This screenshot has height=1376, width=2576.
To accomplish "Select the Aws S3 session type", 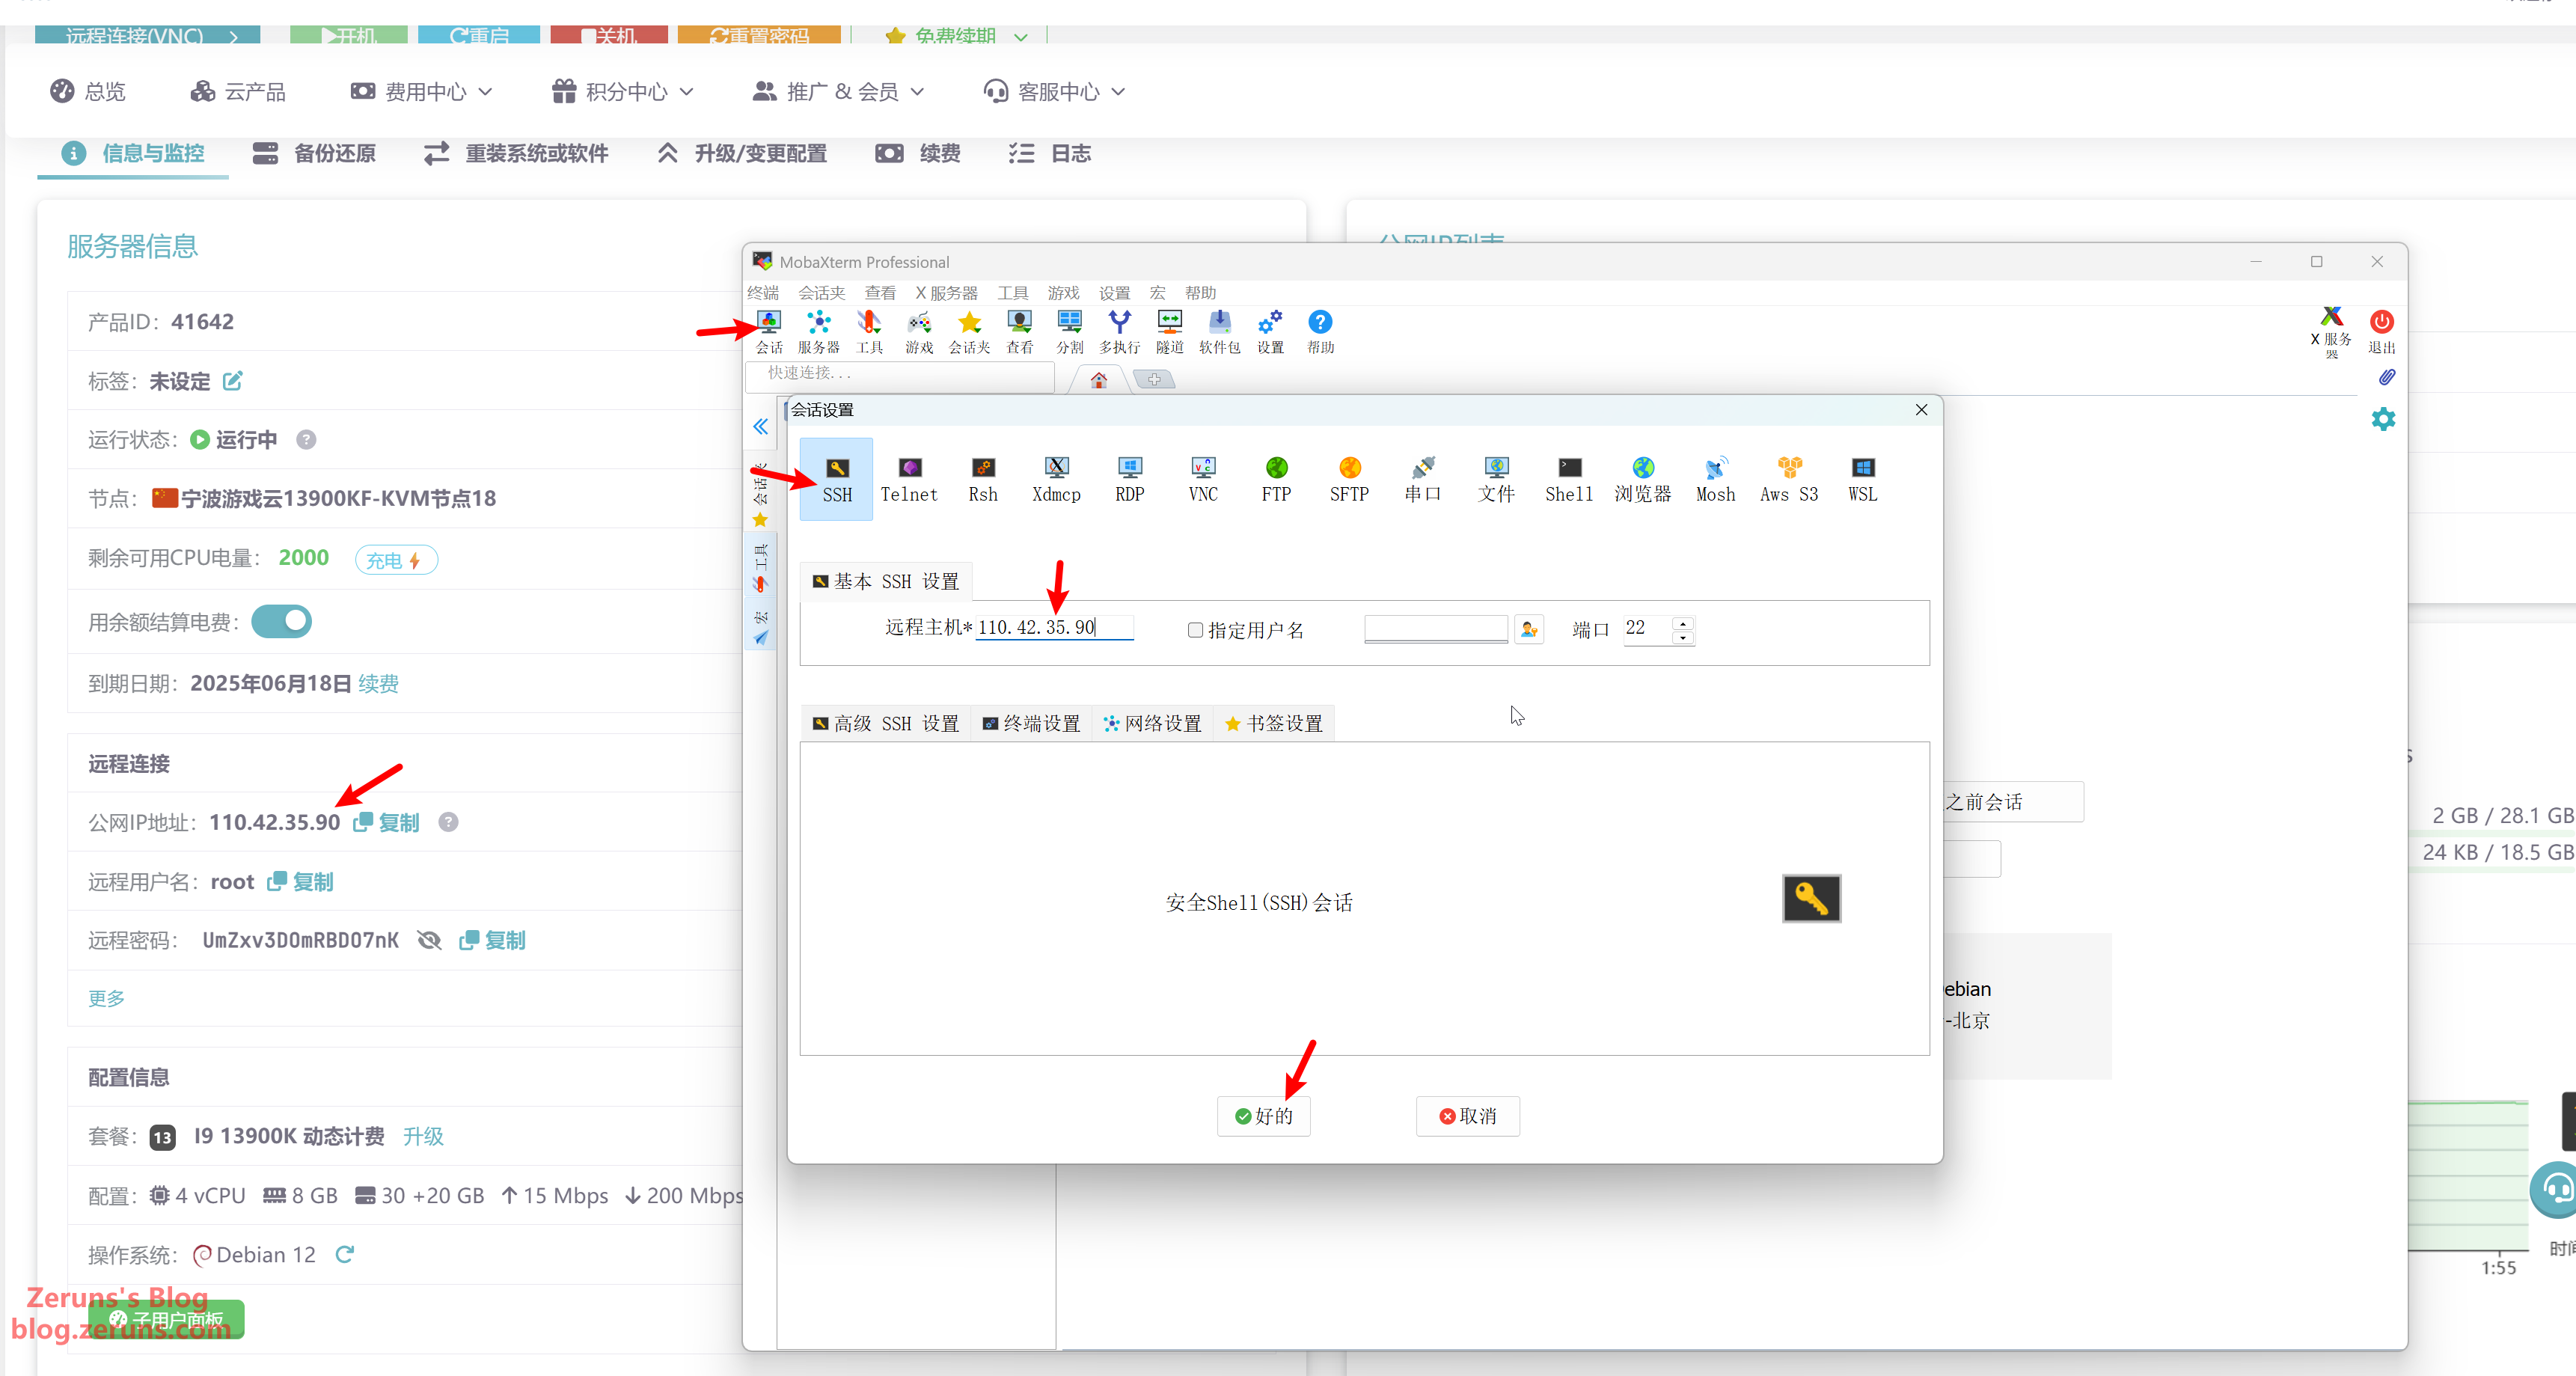I will [1789, 479].
